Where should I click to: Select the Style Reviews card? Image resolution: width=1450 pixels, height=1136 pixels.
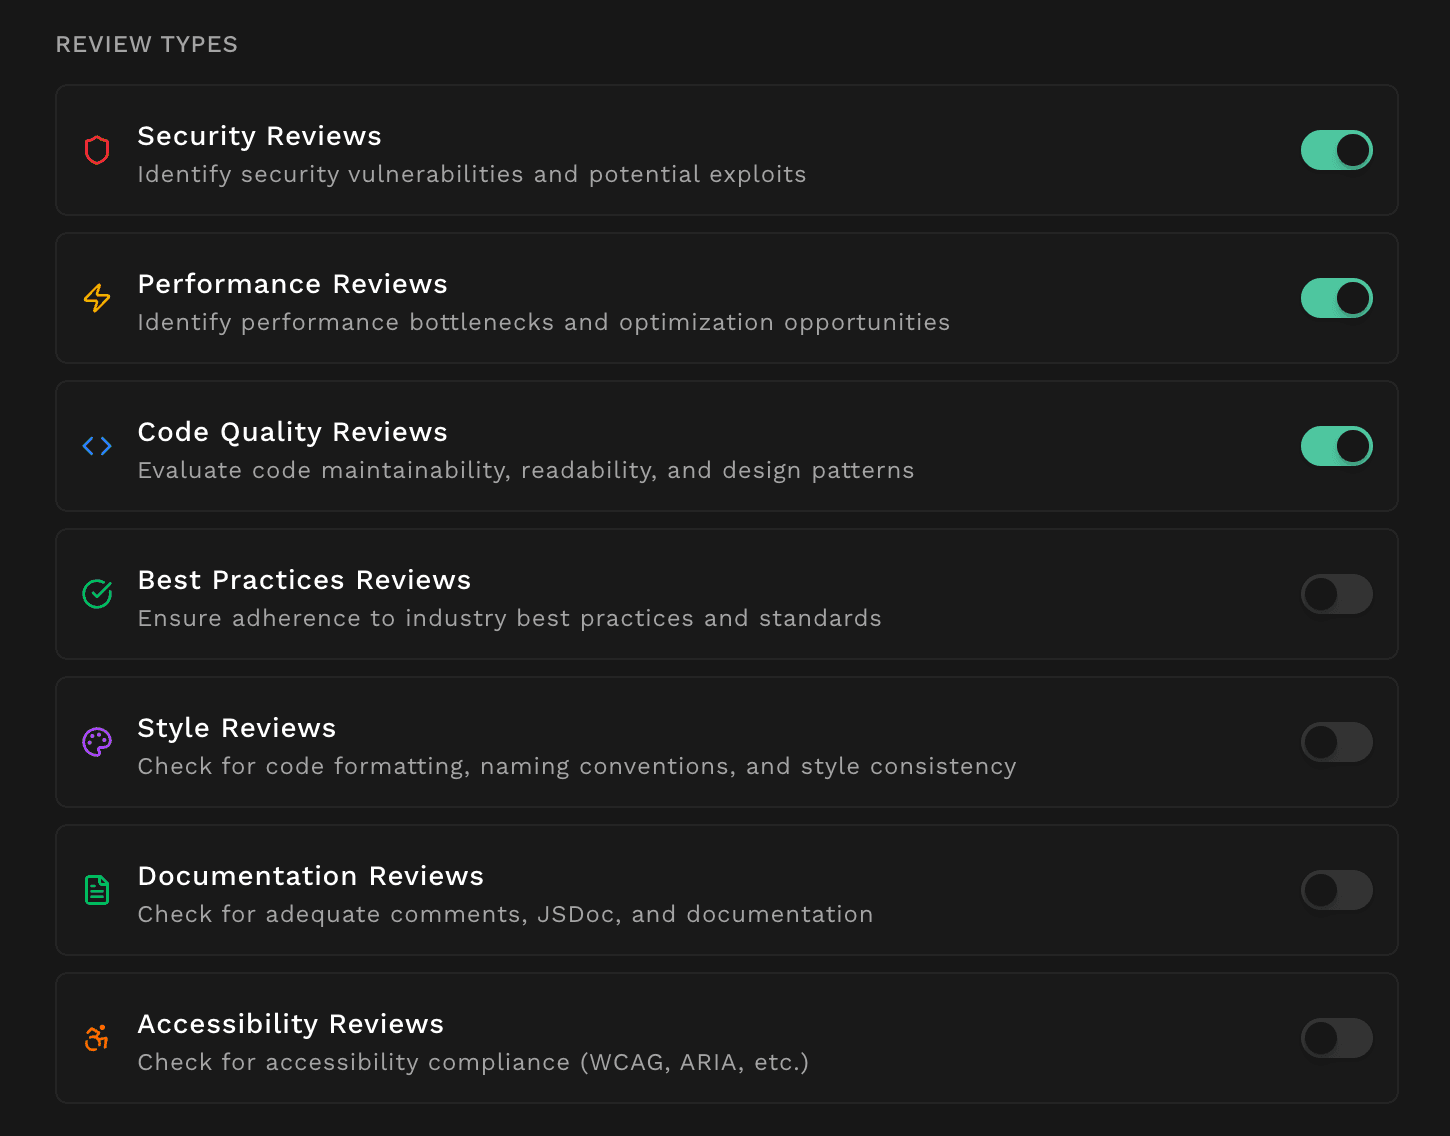tap(700, 742)
